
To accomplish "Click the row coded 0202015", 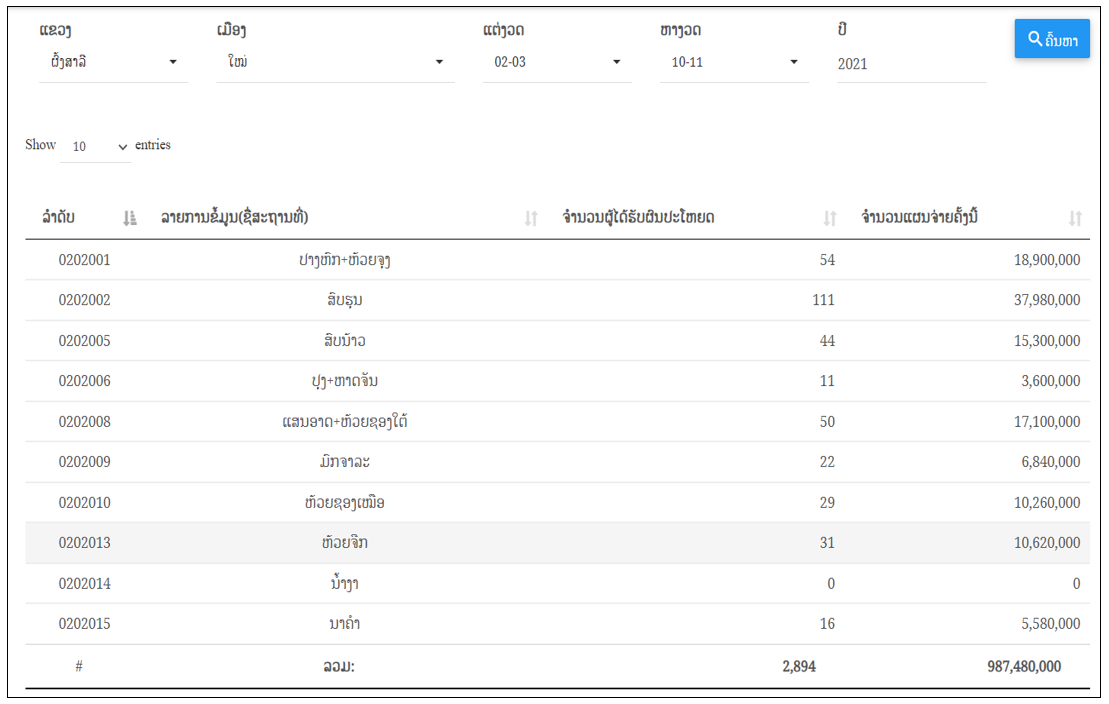I will (x=557, y=623).
